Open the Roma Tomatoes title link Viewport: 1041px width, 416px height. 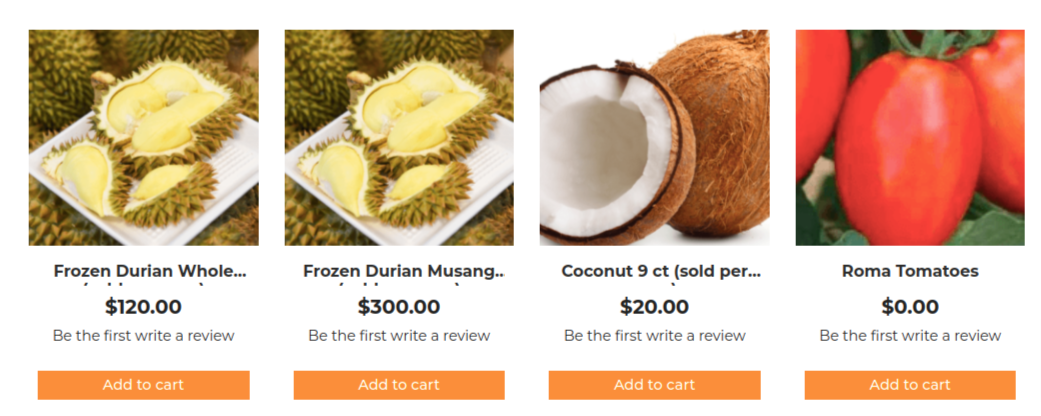(x=910, y=271)
